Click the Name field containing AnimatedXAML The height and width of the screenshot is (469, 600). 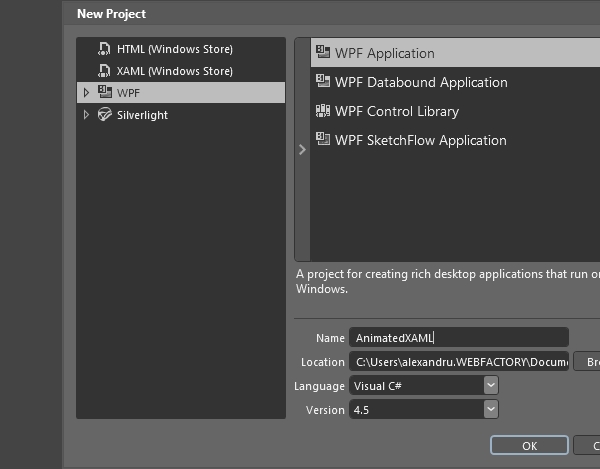458,338
